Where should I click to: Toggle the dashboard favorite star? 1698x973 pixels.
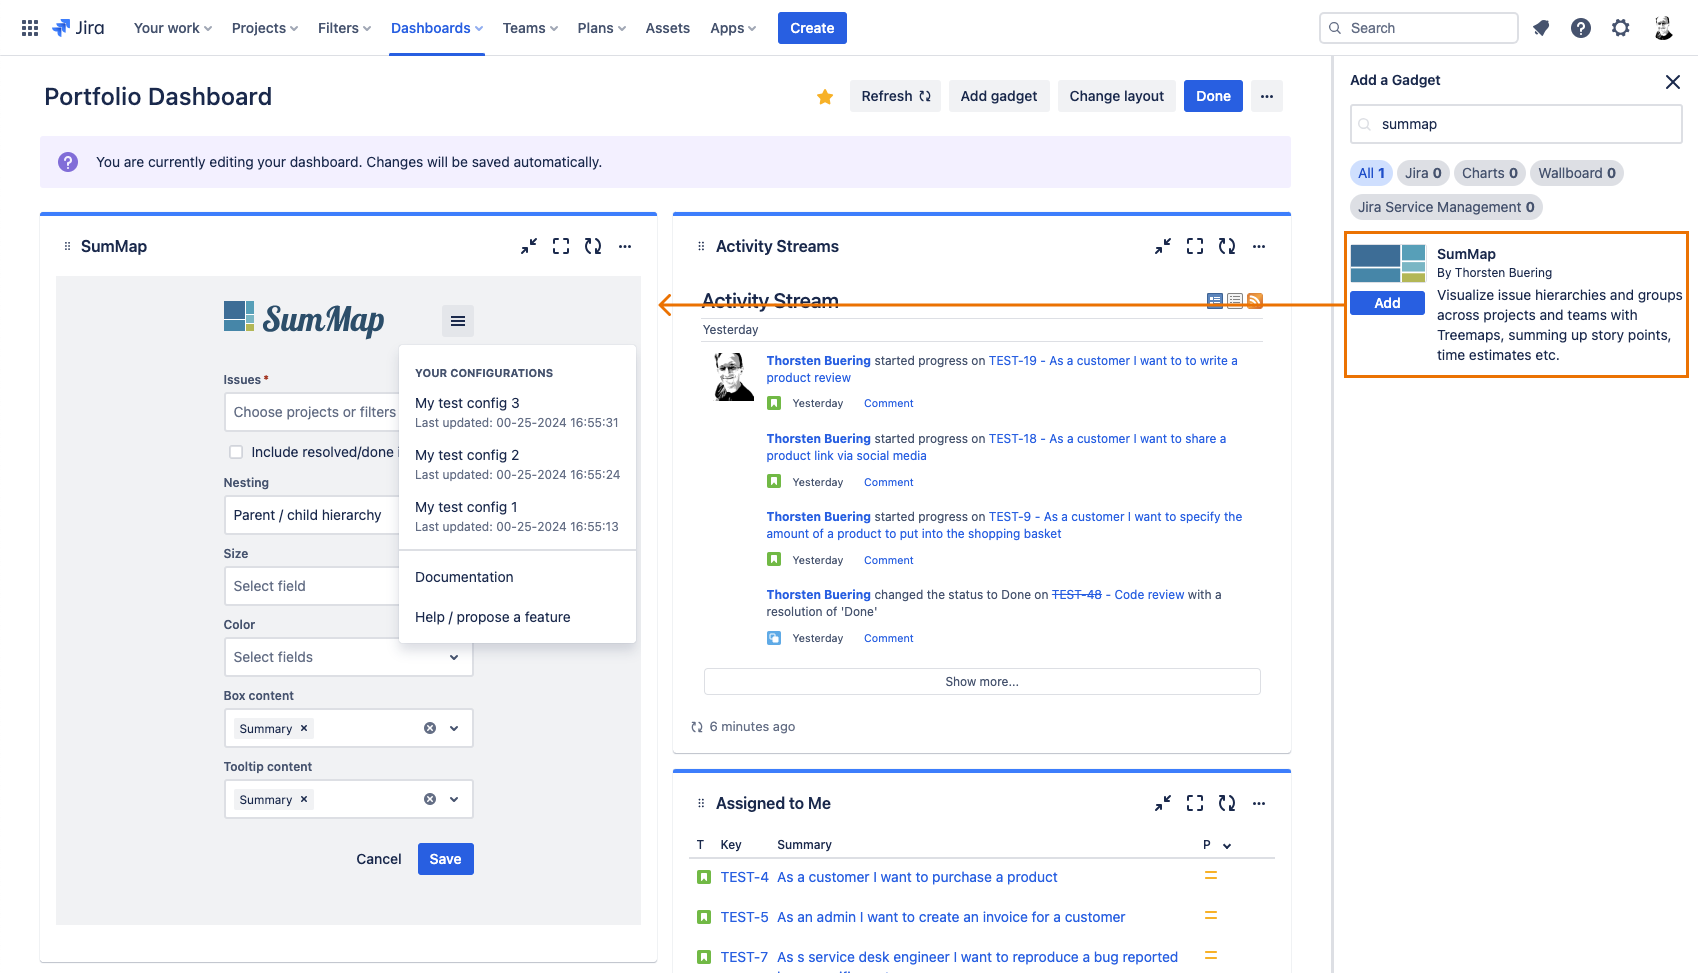(825, 97)
